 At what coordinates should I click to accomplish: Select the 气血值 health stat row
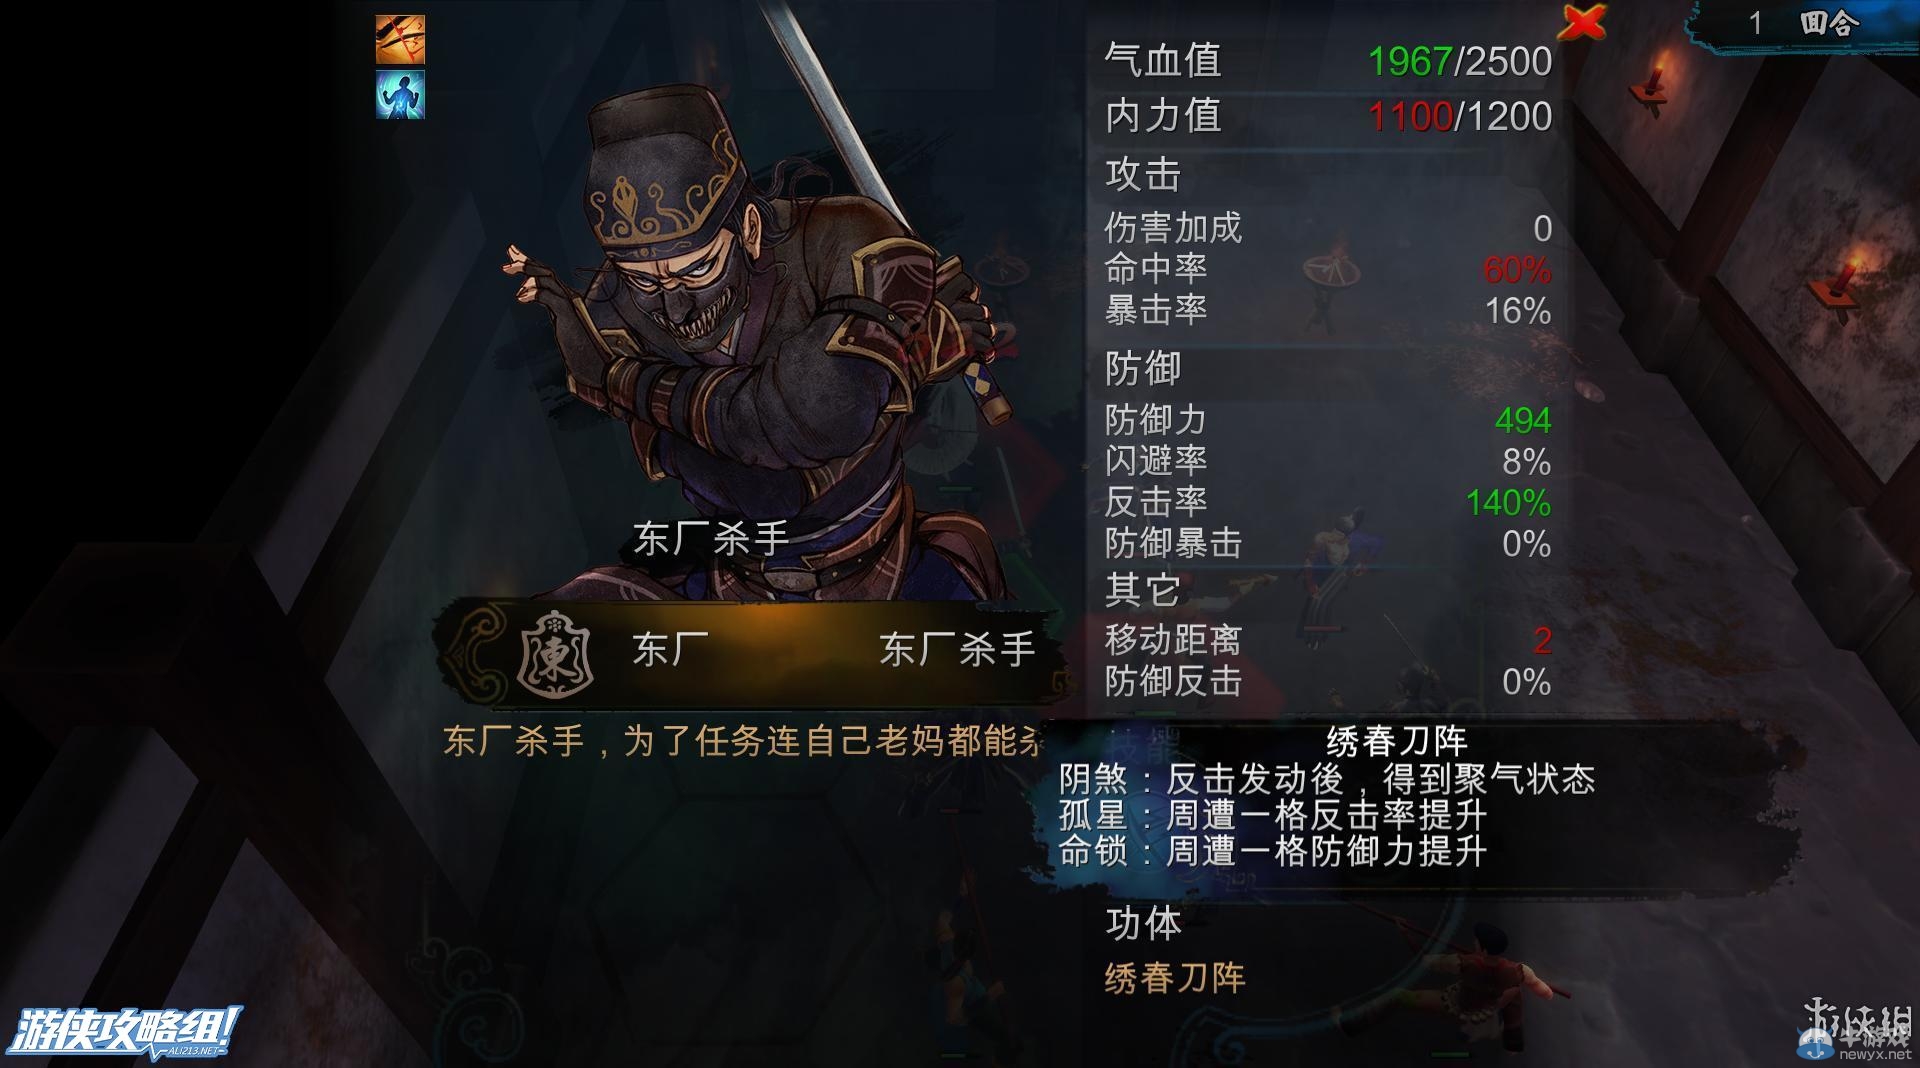point(1328,61)
